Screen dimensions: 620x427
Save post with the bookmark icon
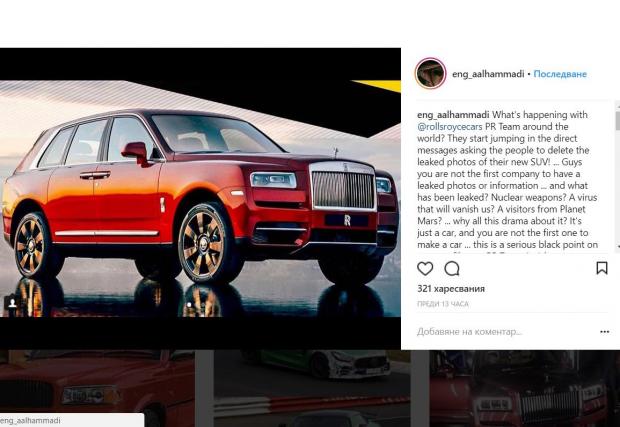tap(602, 268)
